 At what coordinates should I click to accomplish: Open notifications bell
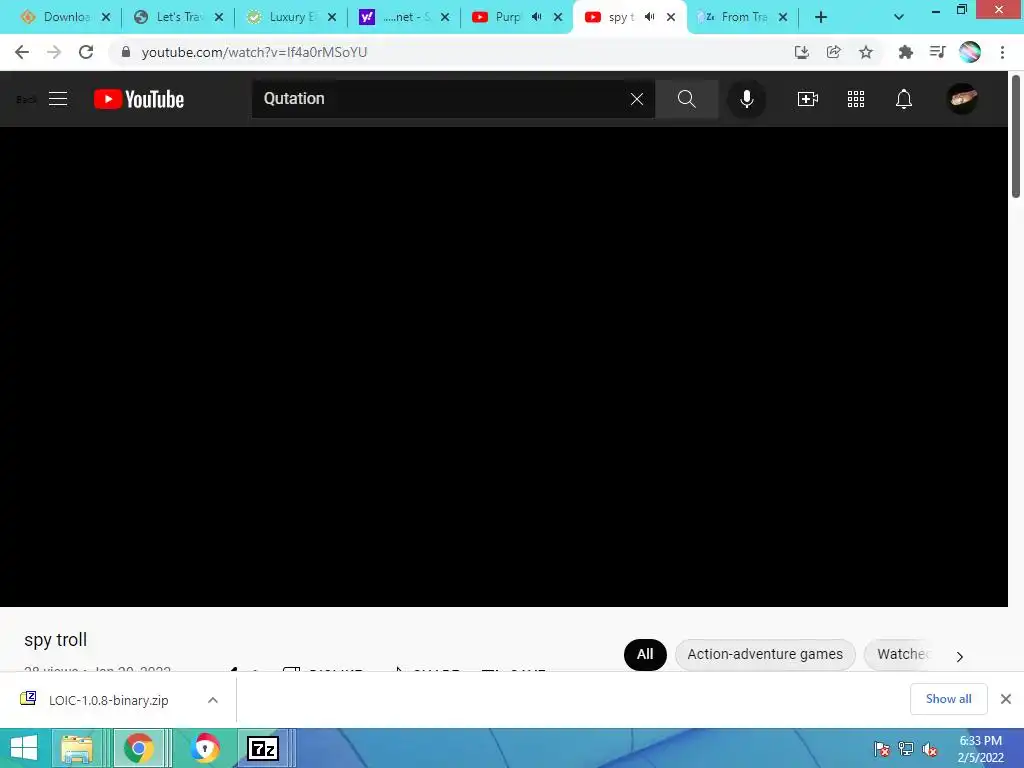904,99
